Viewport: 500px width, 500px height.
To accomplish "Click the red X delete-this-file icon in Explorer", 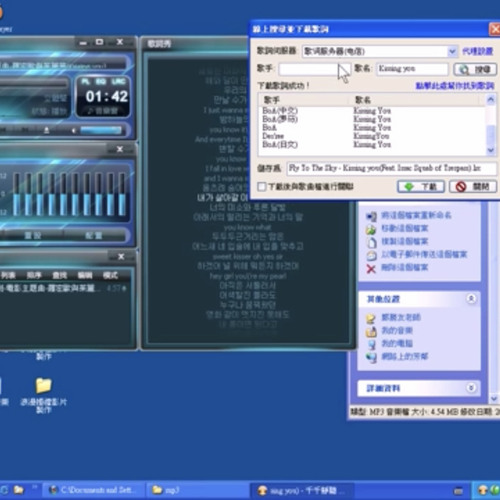I will point(371,269).
